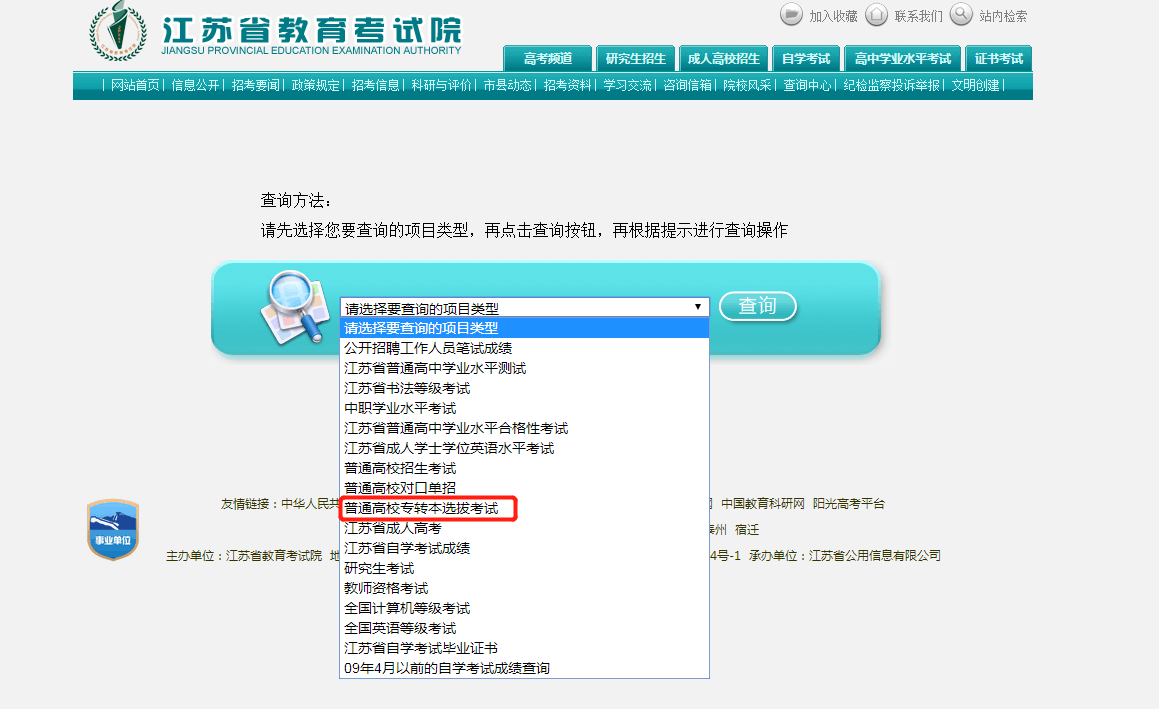Select 公开招聘工作人员笔试成绩 option
Viewport: 1159px width, 709px height.
[x=524, y=348]
